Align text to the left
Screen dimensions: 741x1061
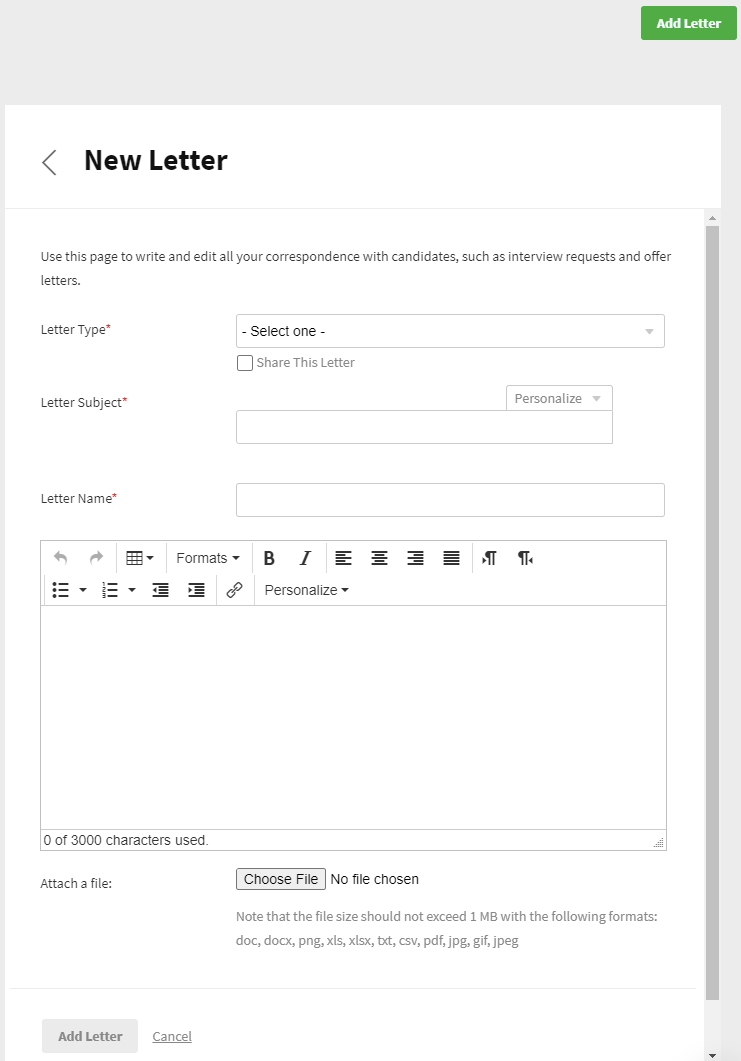343,558
